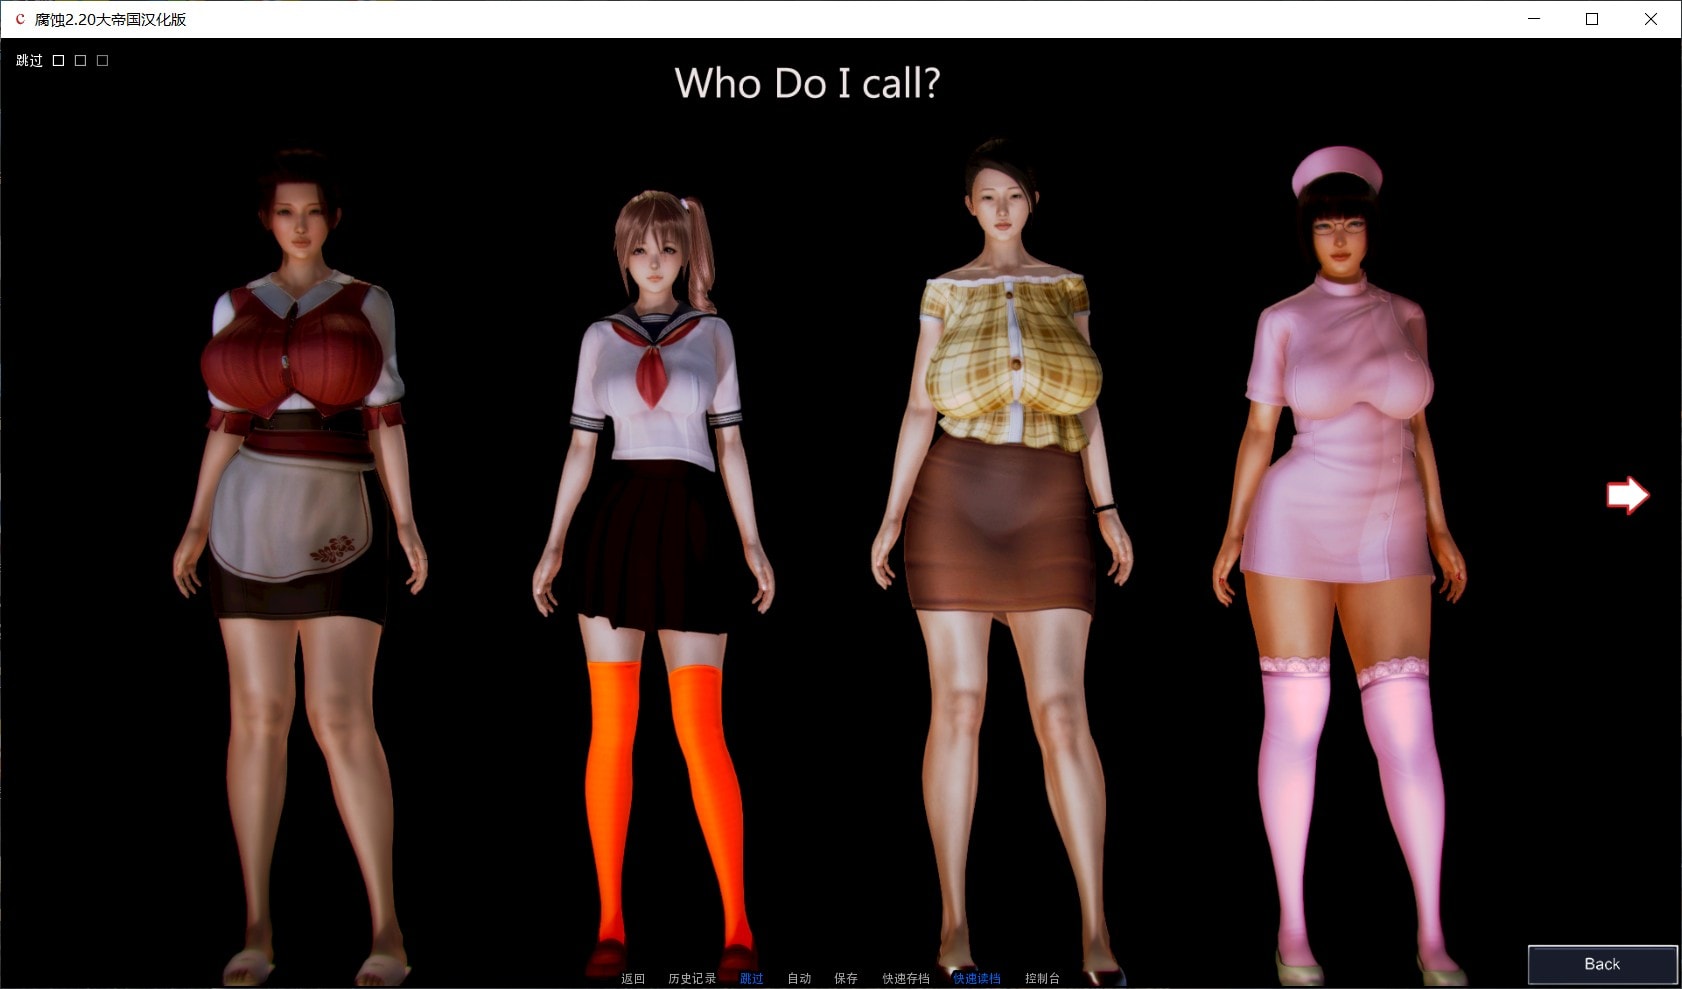The width and height of the screenshot is (1682, 989).
Task: Click 快速存档 to quick save
Action: [x=906, y=978]
